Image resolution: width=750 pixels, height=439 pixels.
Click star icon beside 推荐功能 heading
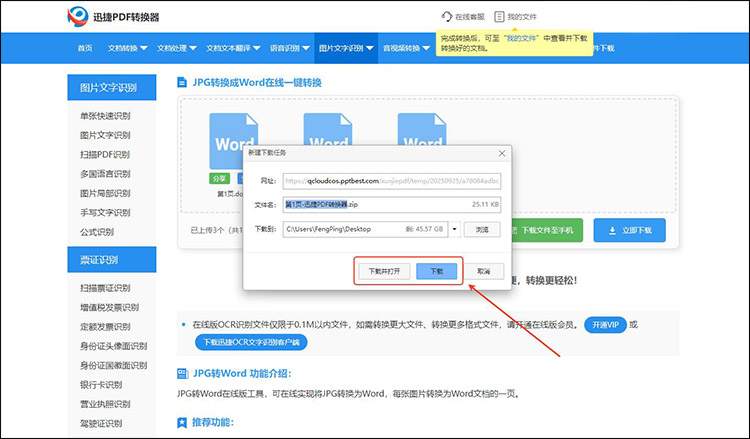point(182,423)
